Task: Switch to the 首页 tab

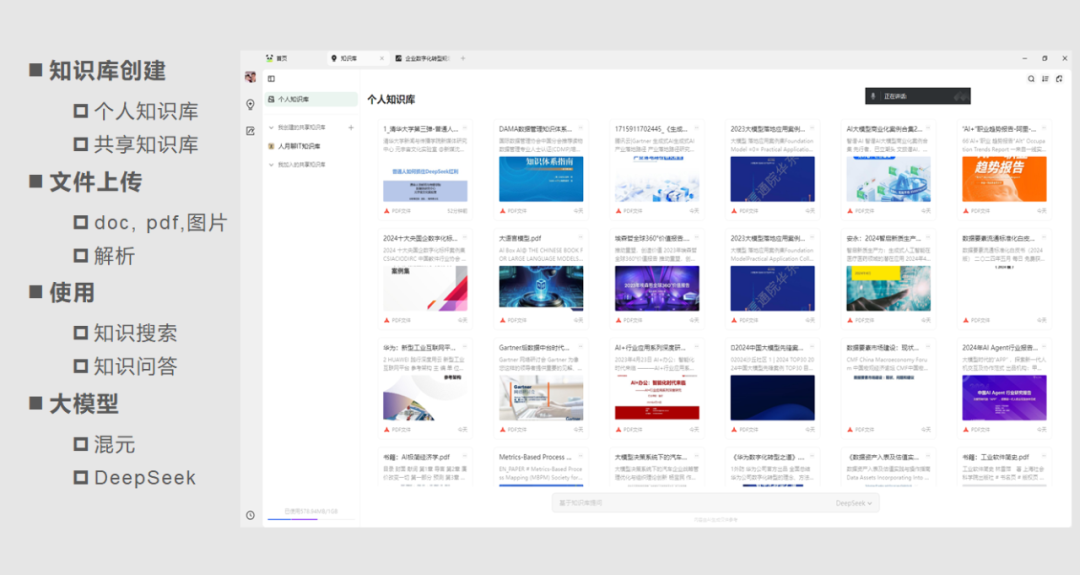Action: 277,59
